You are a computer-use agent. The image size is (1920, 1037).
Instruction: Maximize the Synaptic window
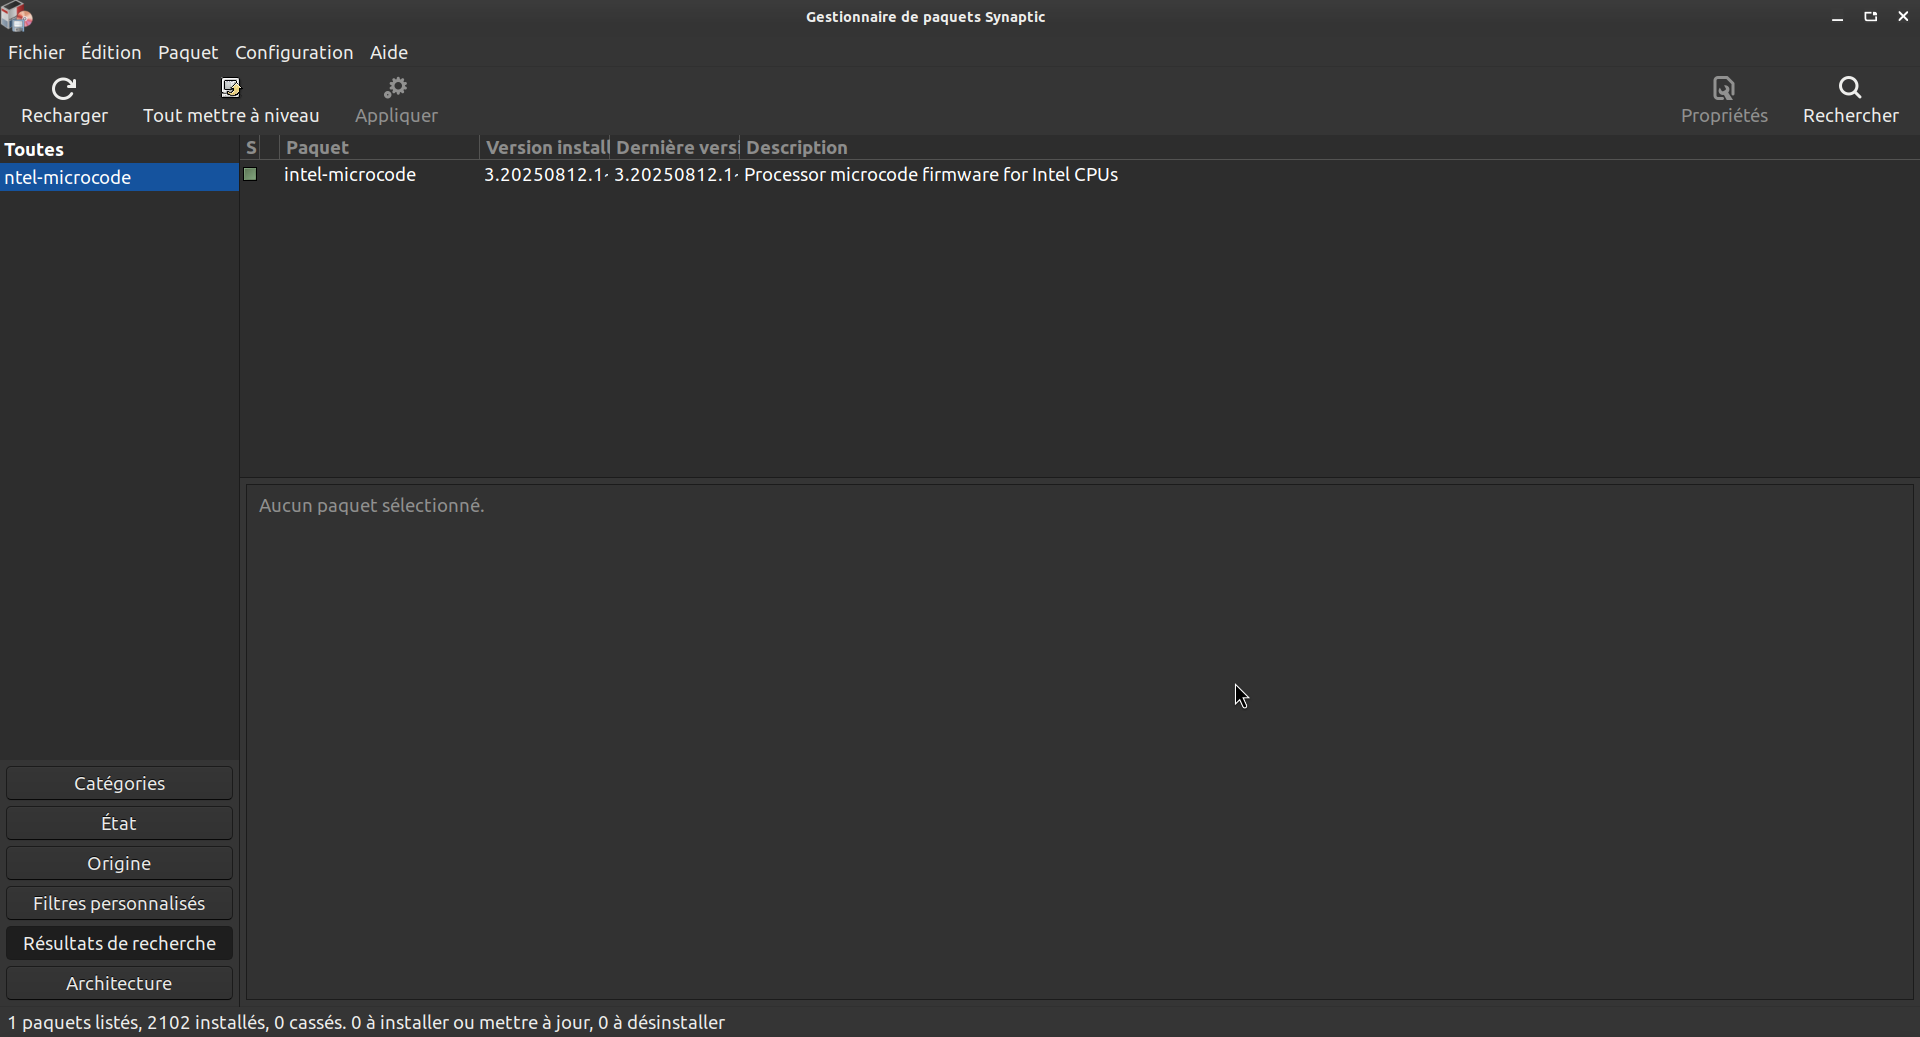(x=1870, y=17)
